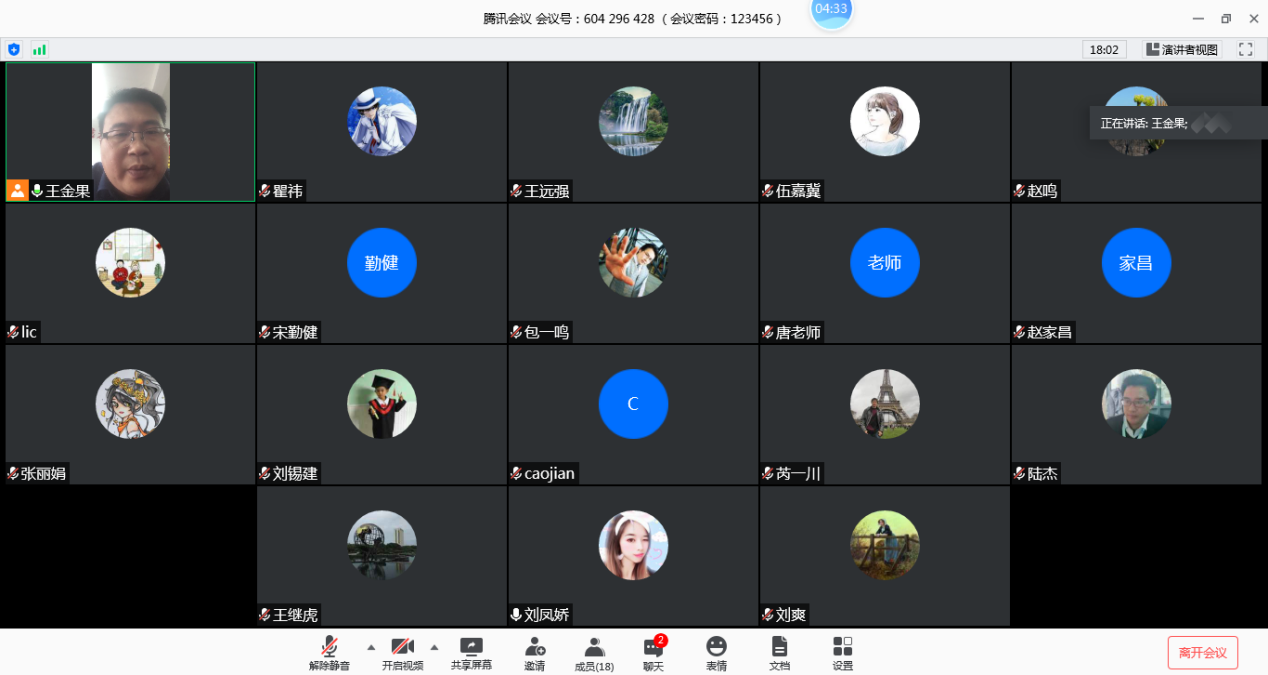Select 王金果's video tile
Viewport: 1268px width, 675px height.
tap(130, 132)
